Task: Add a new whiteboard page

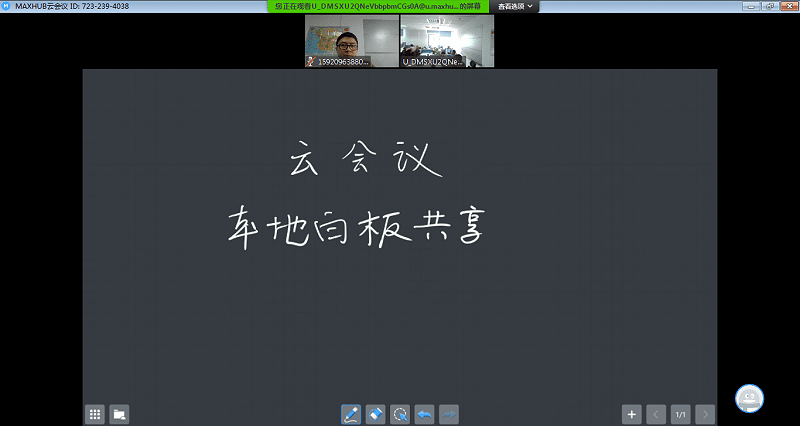Action: pyautogui.click(x=631, y=414)
